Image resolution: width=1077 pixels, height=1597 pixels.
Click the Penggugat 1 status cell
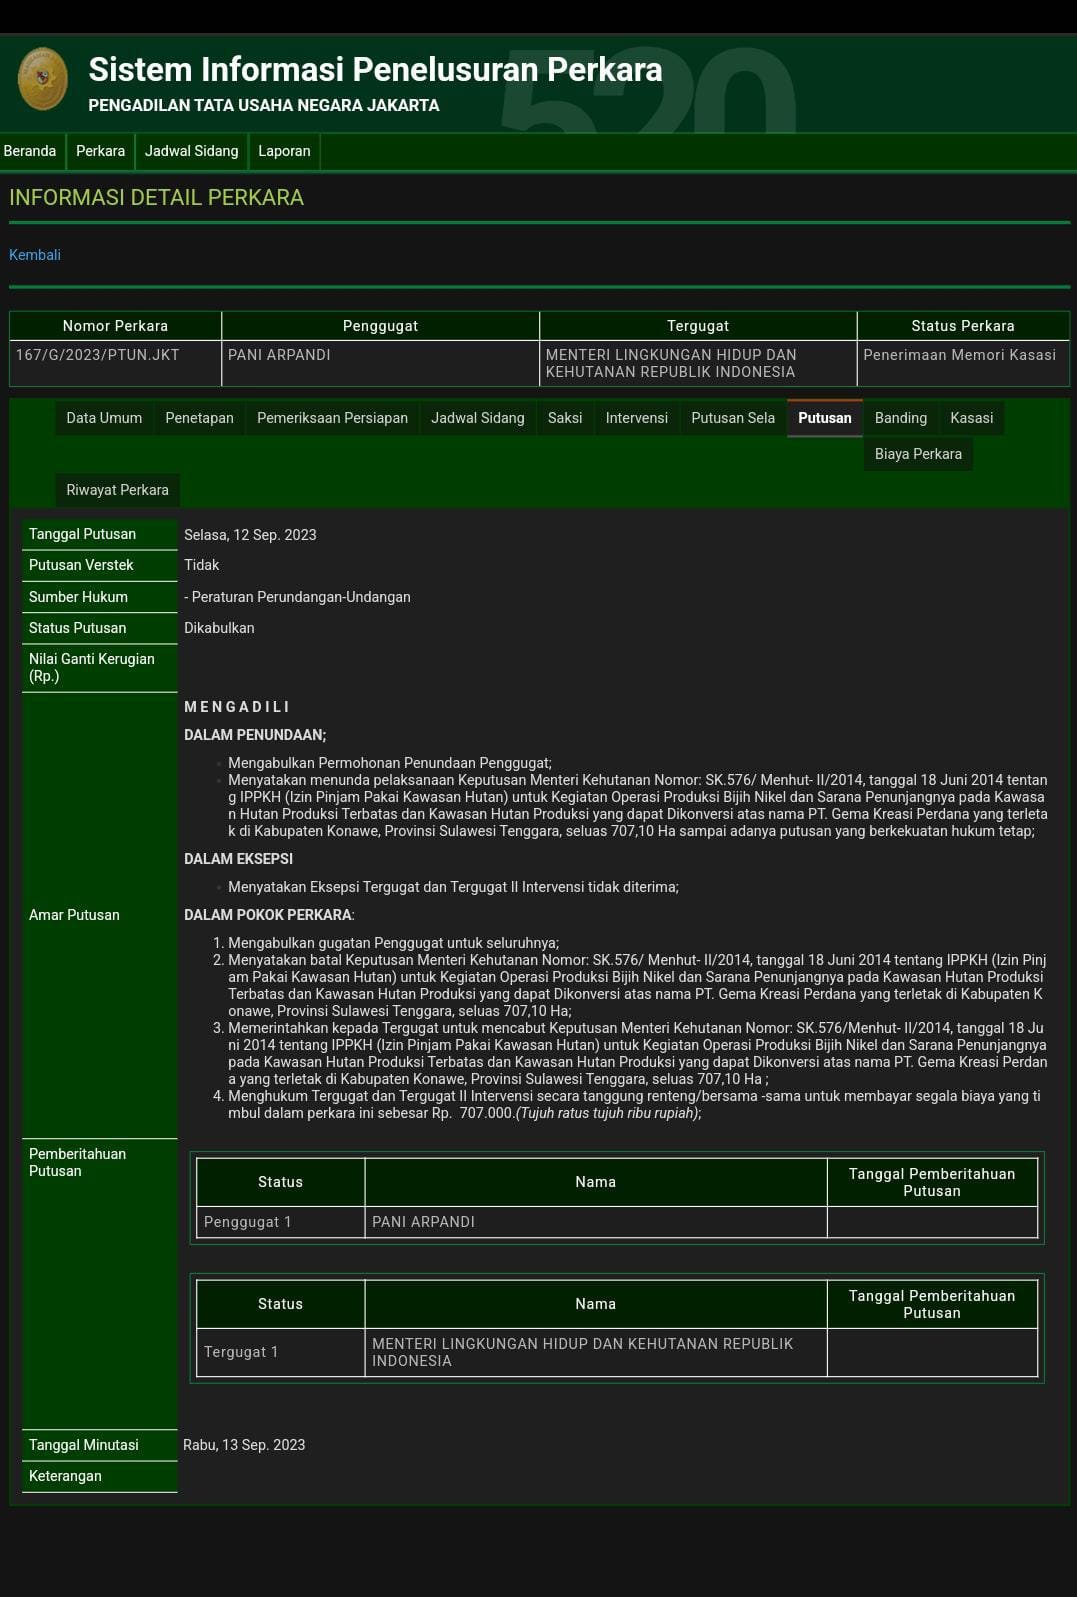pyautogui.click(x=281, y=1222)
